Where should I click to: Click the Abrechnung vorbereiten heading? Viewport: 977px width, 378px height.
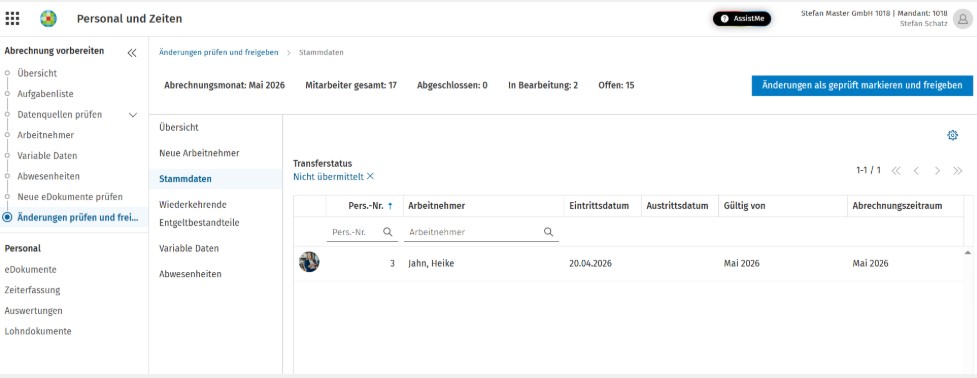54,51
